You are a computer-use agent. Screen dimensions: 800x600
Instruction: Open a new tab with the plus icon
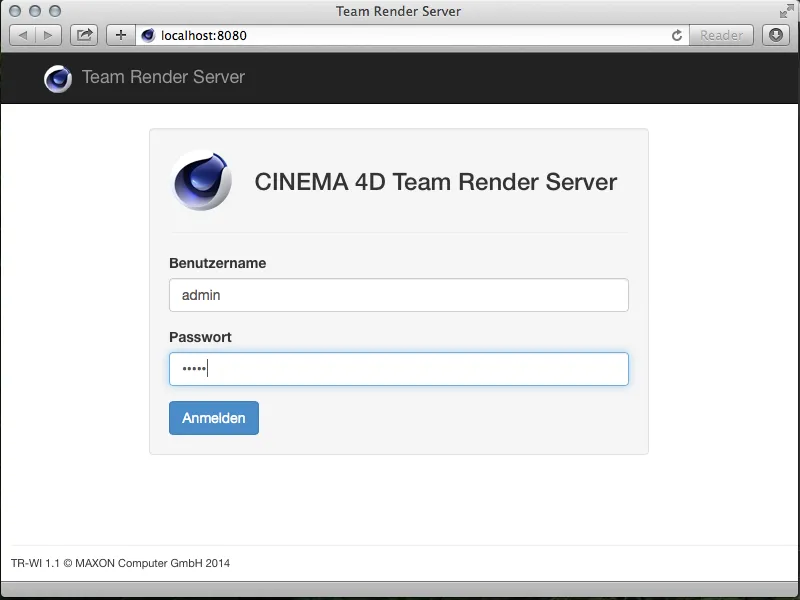coord(120,34)
